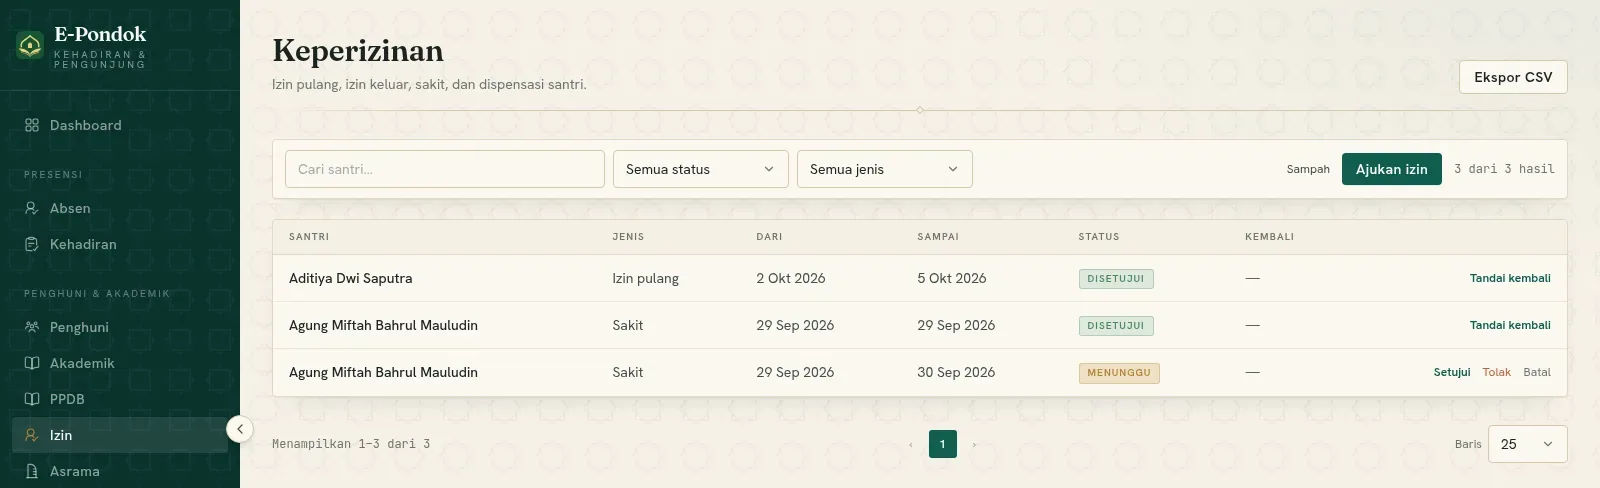Viewport: 1600px width, 488px height.
Task: Click the 3 dari 3 hasil text
Action: coord(1504,169)
